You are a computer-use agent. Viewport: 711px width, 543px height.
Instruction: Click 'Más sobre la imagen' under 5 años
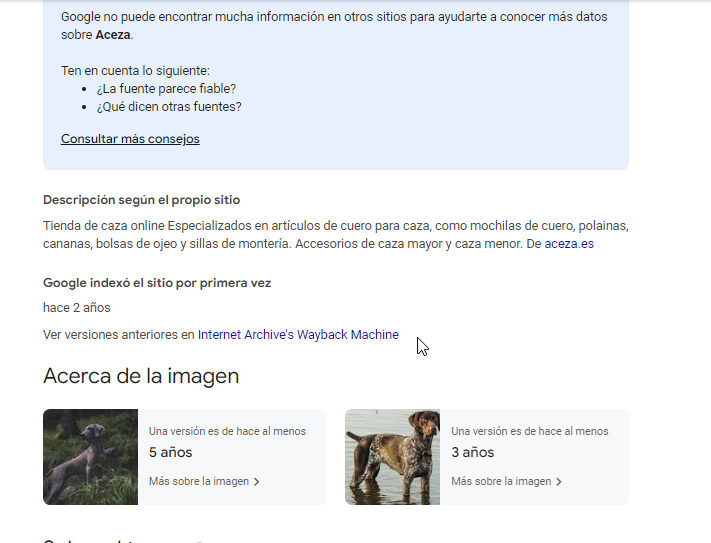coord(199,481)
